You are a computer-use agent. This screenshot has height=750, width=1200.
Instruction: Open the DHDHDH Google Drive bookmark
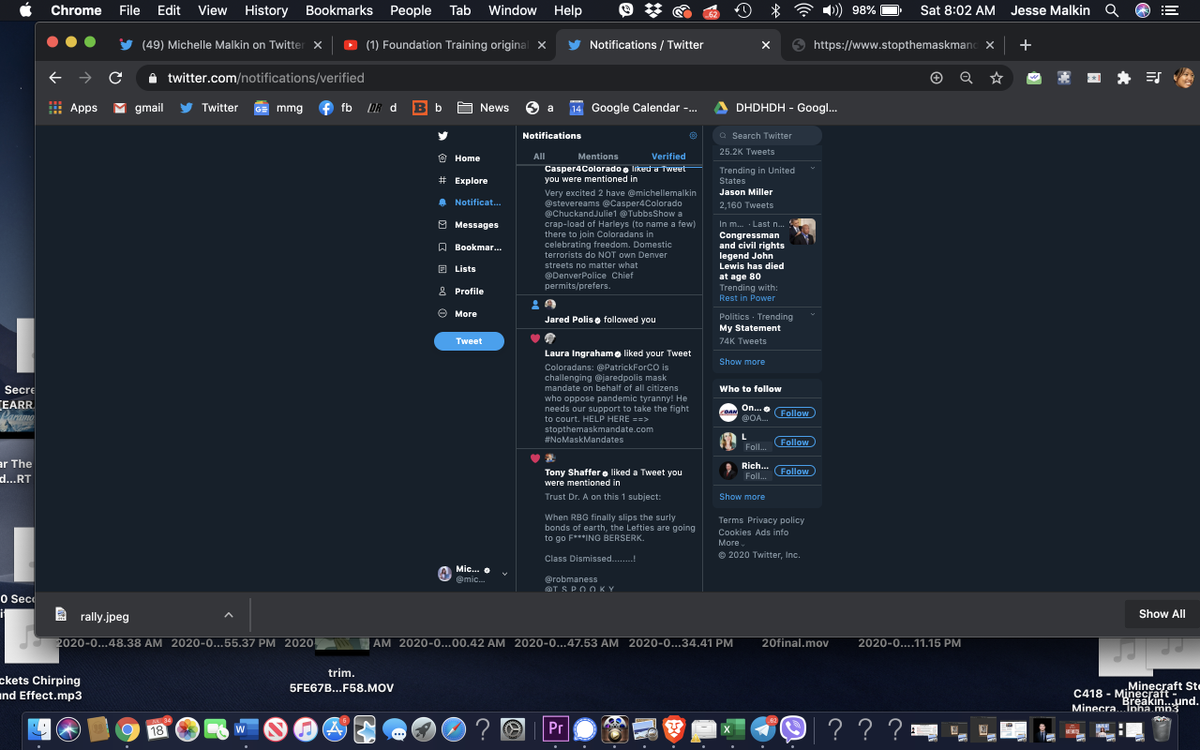775,108
